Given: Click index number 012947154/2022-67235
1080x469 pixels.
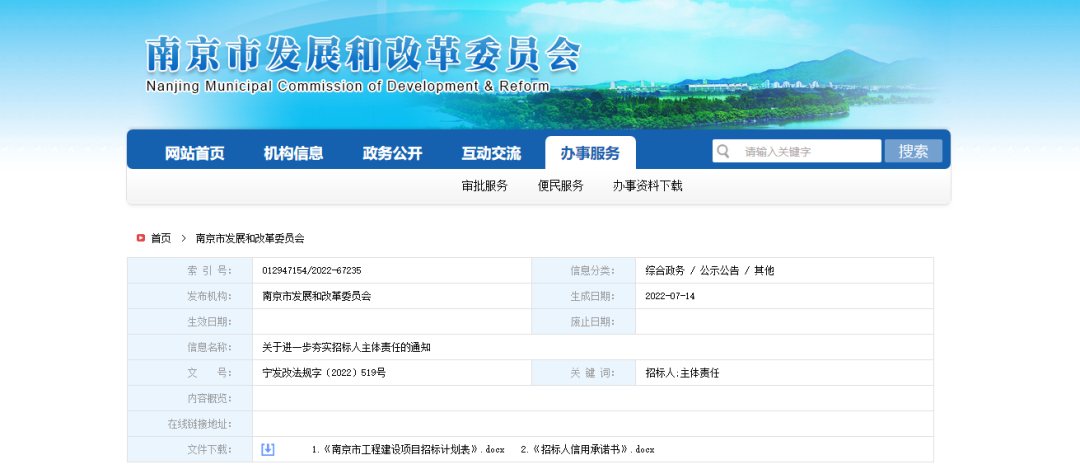Looking at the screenshot, I should pyautogui.click(x=312, y=271).
